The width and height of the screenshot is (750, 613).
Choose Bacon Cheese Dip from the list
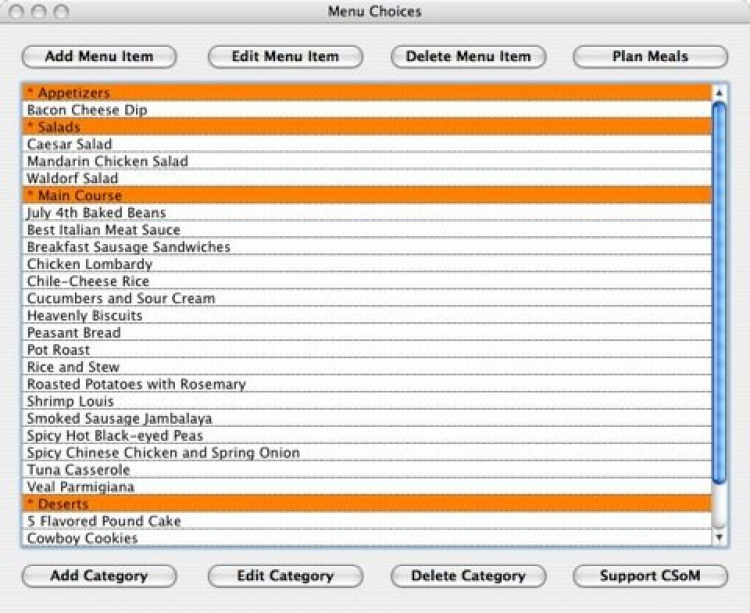(87, 110)
